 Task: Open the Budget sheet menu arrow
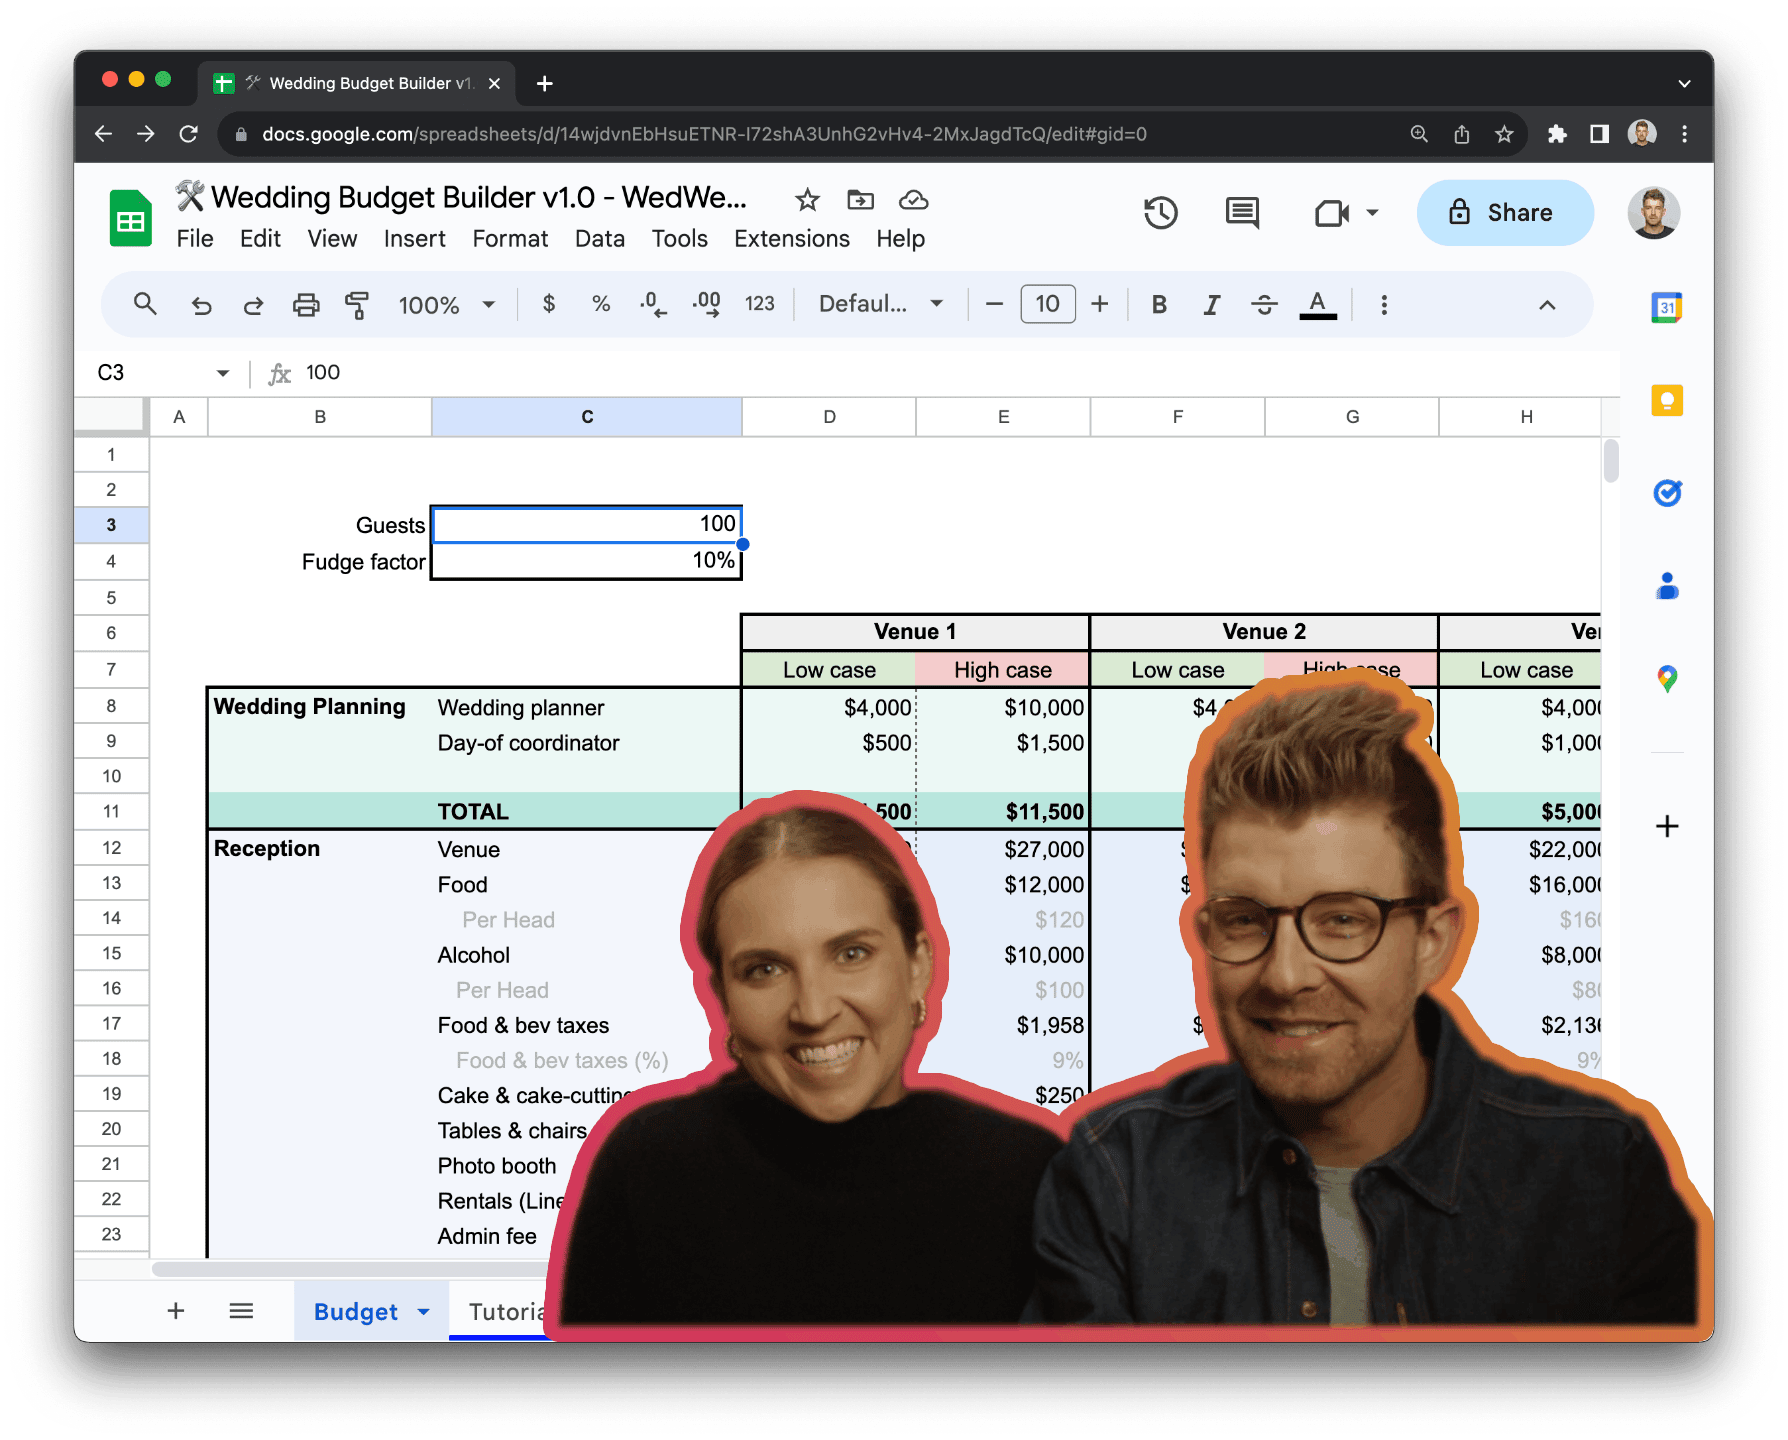tap(423, 1311)
